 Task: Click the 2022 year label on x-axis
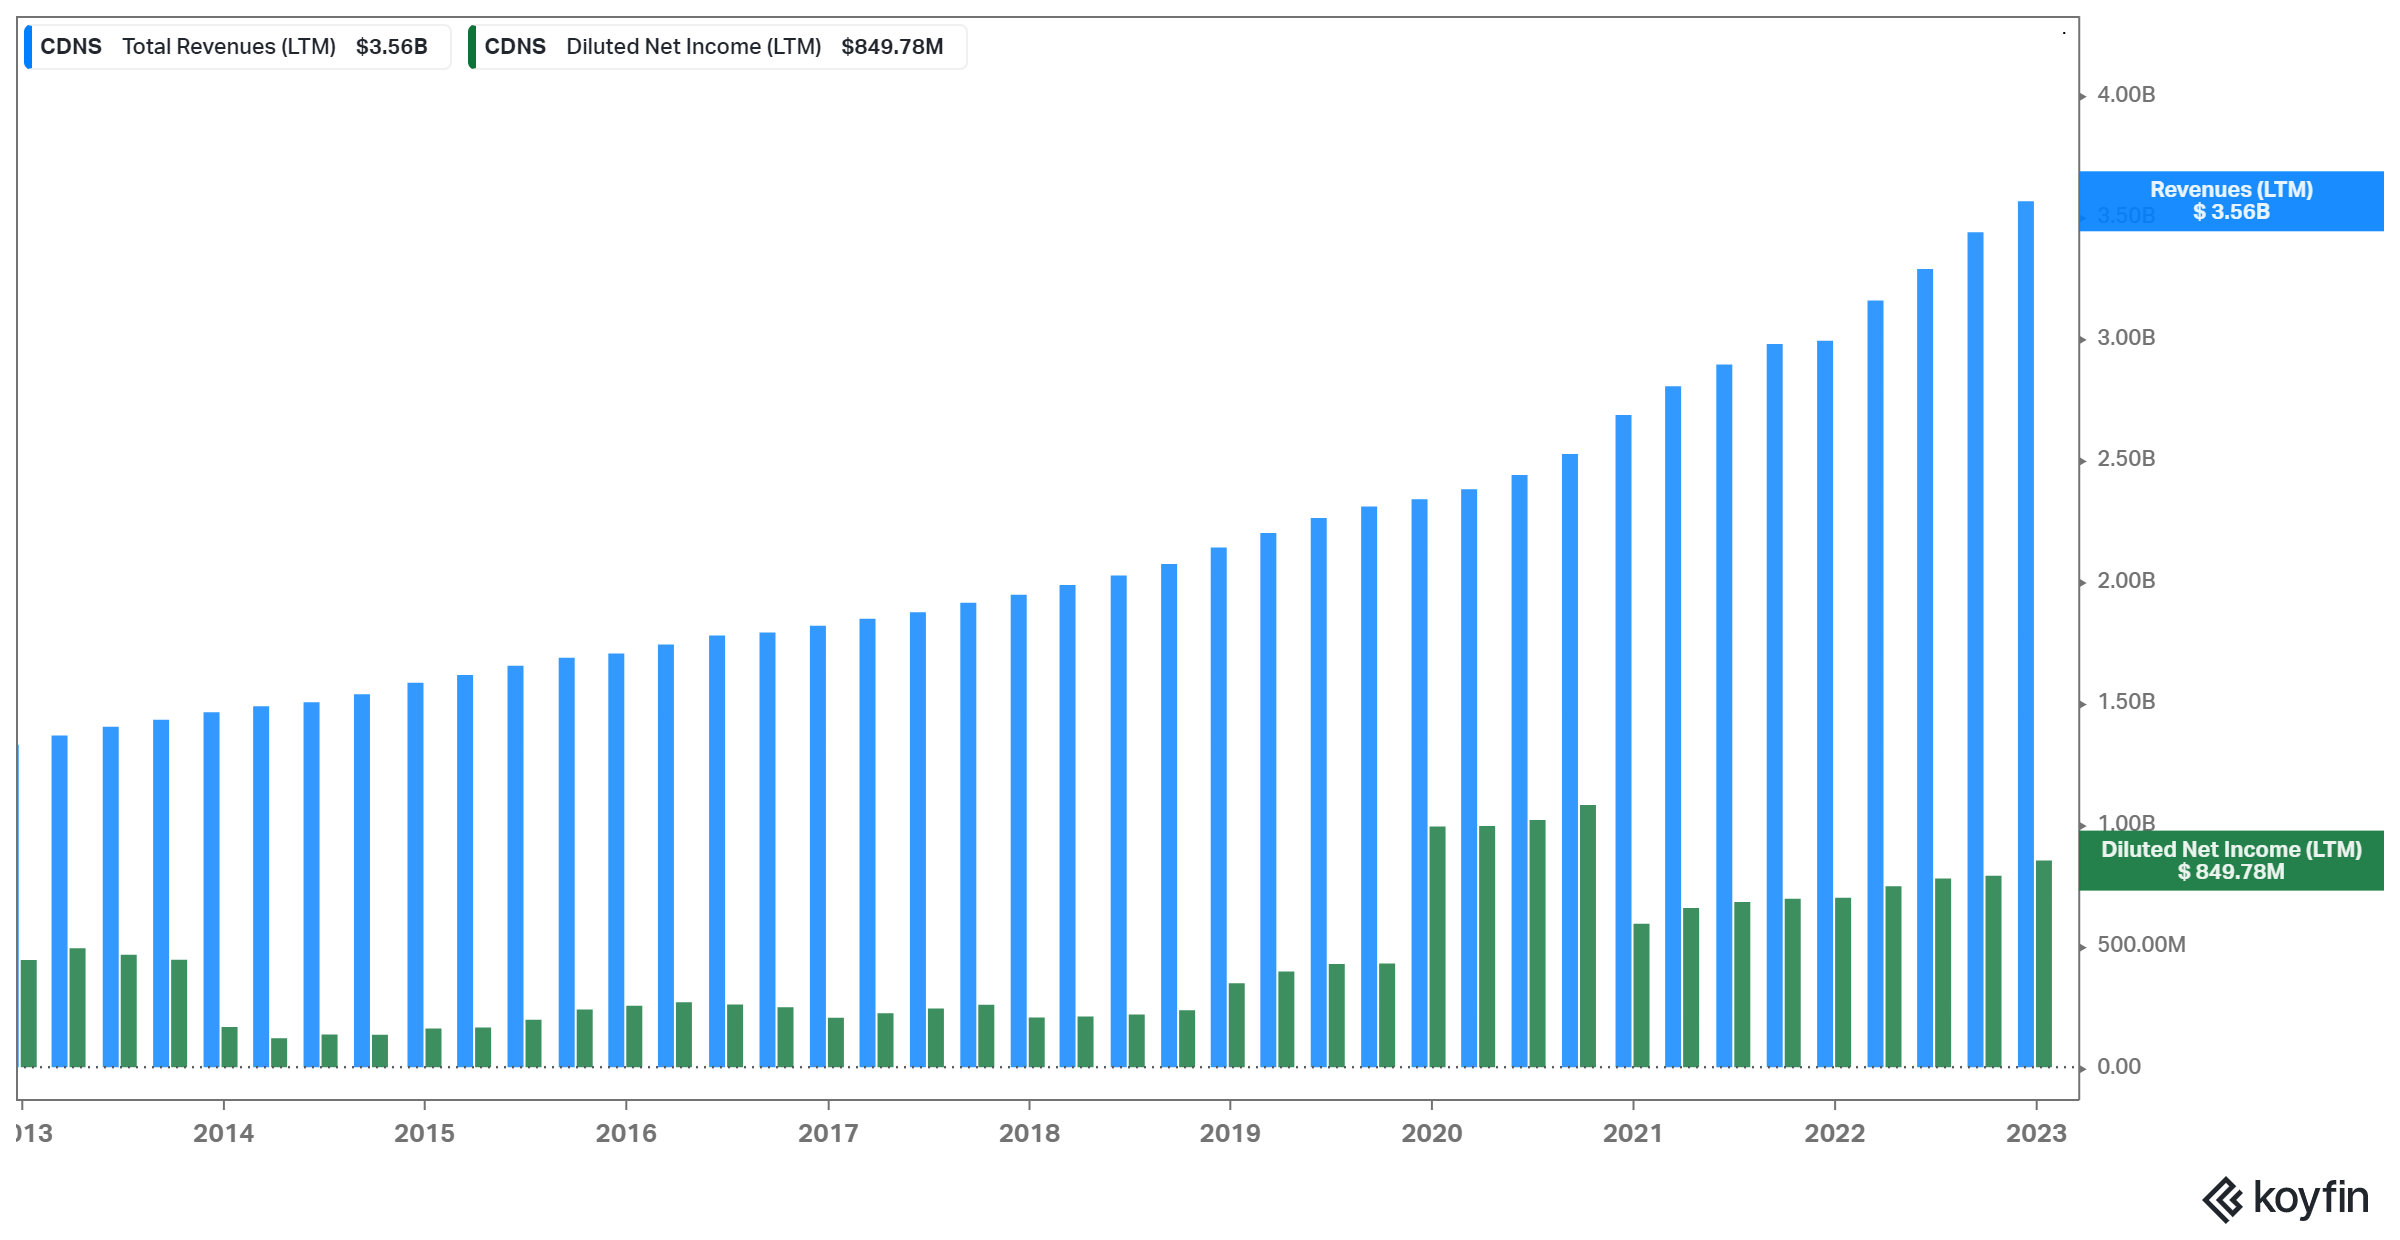[x=1834, y=1133]
